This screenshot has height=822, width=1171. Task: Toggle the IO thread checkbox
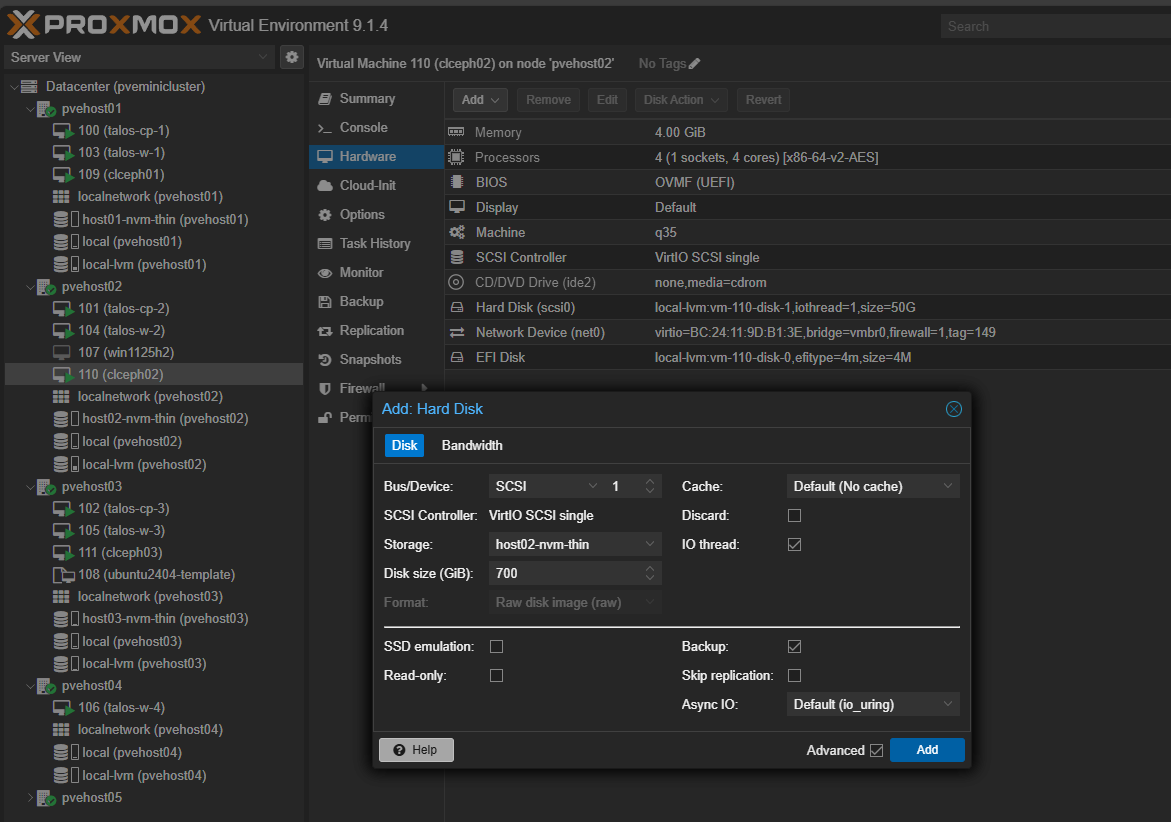(794, 545)
